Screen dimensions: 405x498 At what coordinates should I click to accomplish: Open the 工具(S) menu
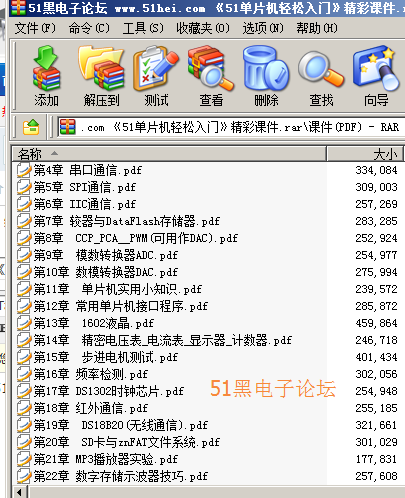[x=143, y=28]
